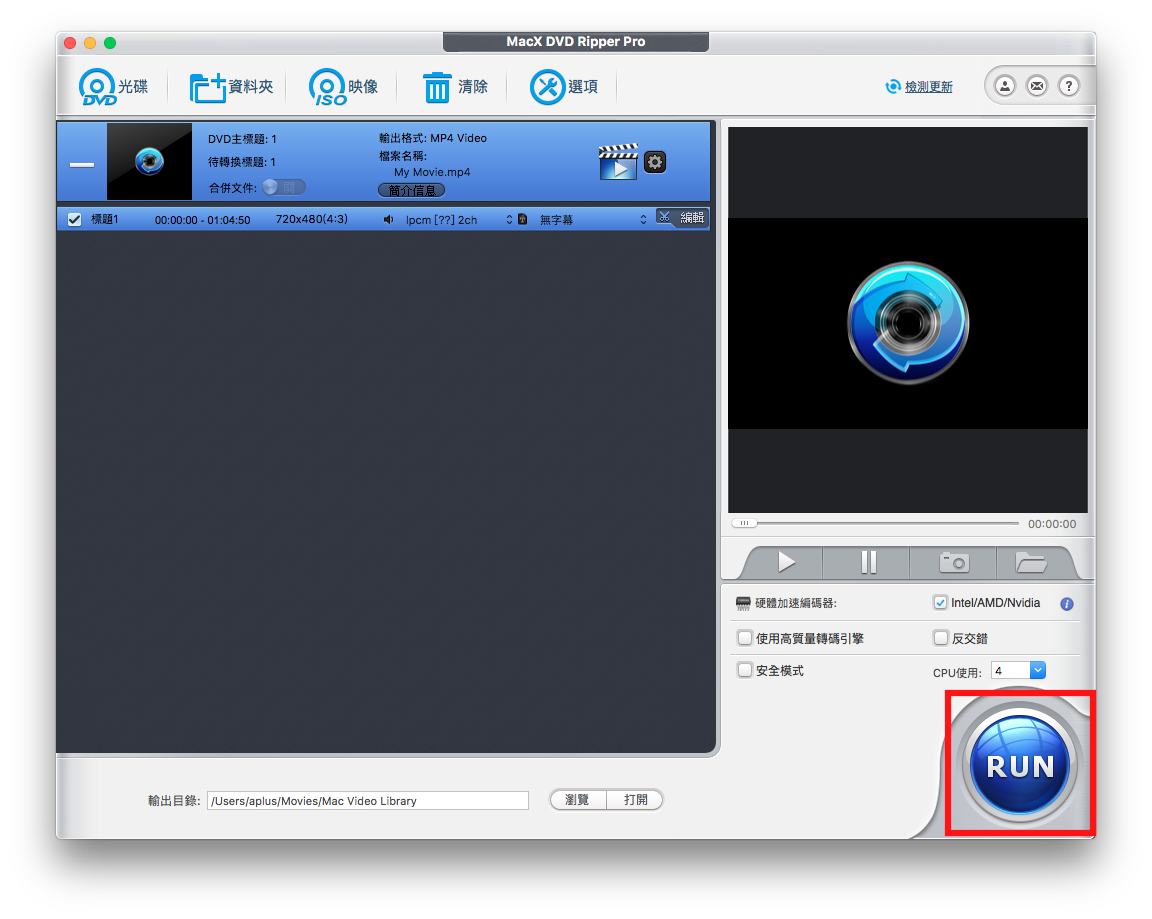Open the lpcm 2ch audio track dropdown
This screenshot has width=1152, height=919.
(458, 220)
